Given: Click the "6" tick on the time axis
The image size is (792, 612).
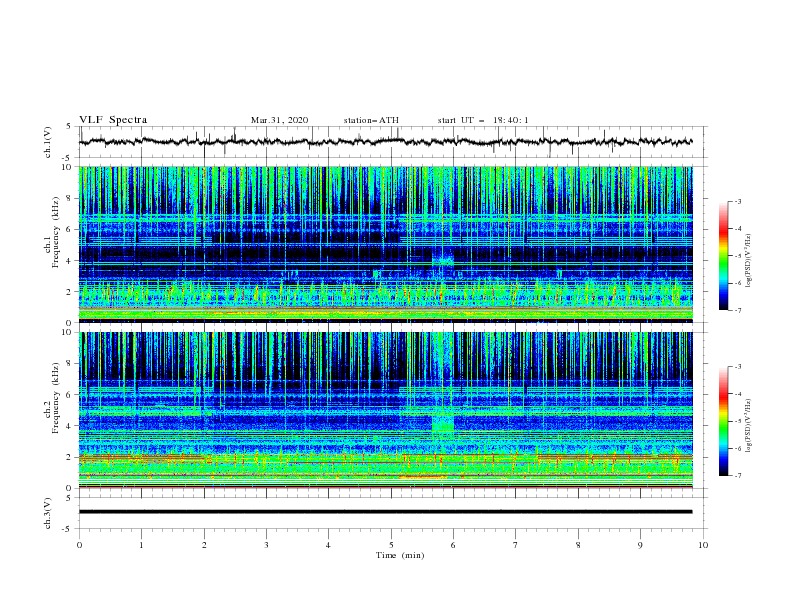Looking at the screenshot, I should (x=453, y=545).
